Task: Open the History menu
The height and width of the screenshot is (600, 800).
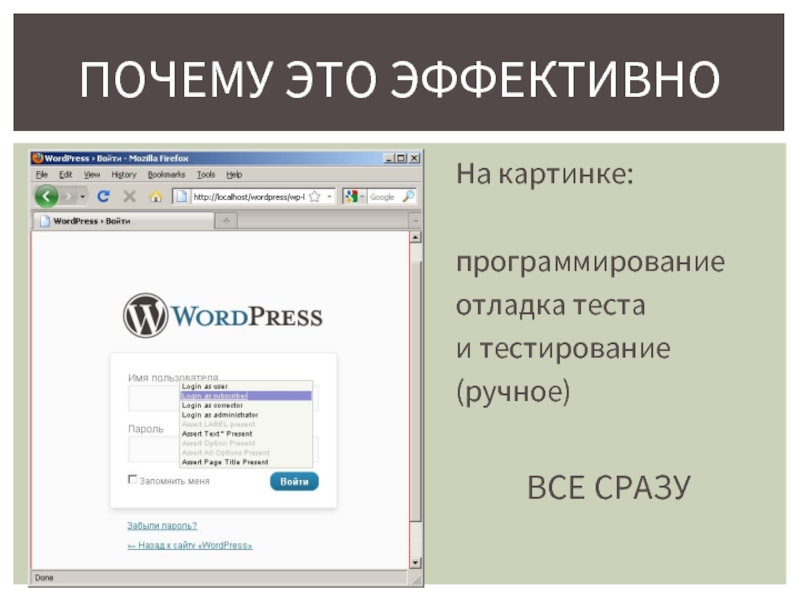Action: [x=124, y=174]
